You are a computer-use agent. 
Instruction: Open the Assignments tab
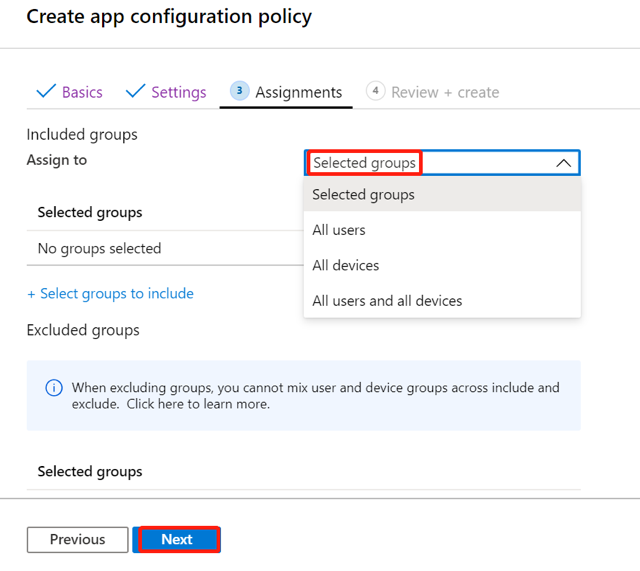click(299, 92)
